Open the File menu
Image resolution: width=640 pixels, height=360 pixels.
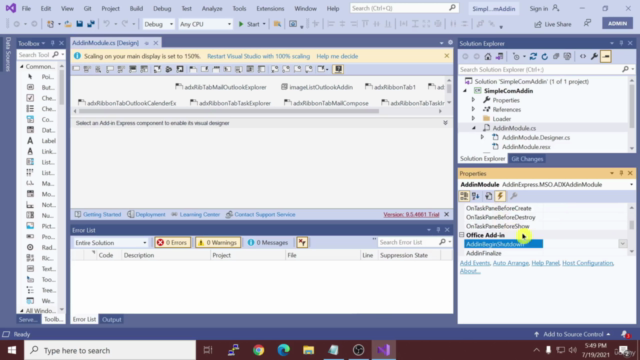point(26,8)
